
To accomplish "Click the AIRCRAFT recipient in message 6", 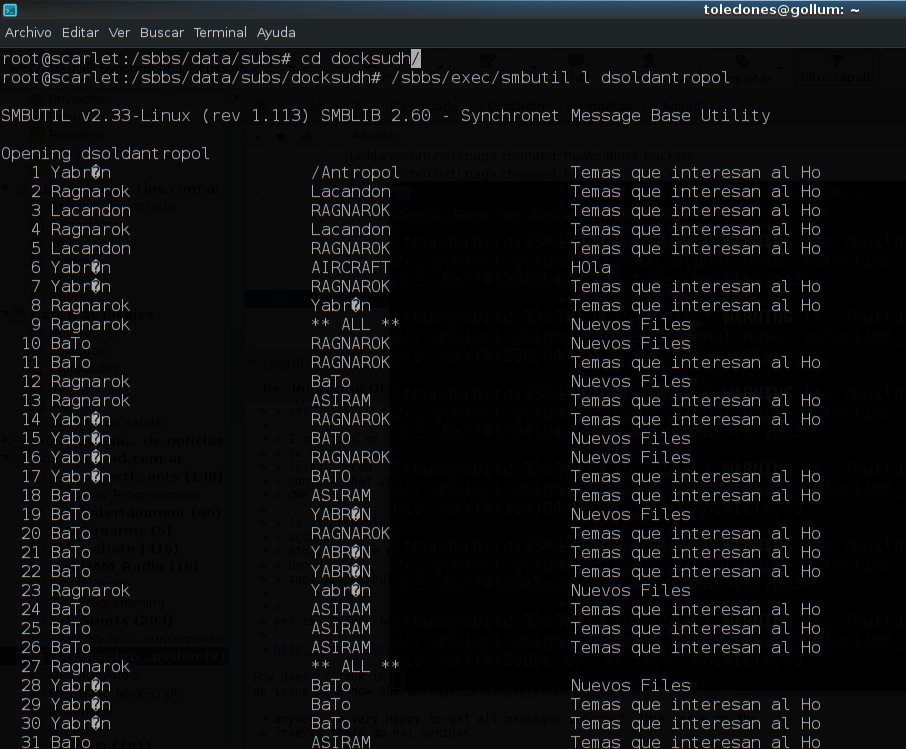I will (350, 267).
